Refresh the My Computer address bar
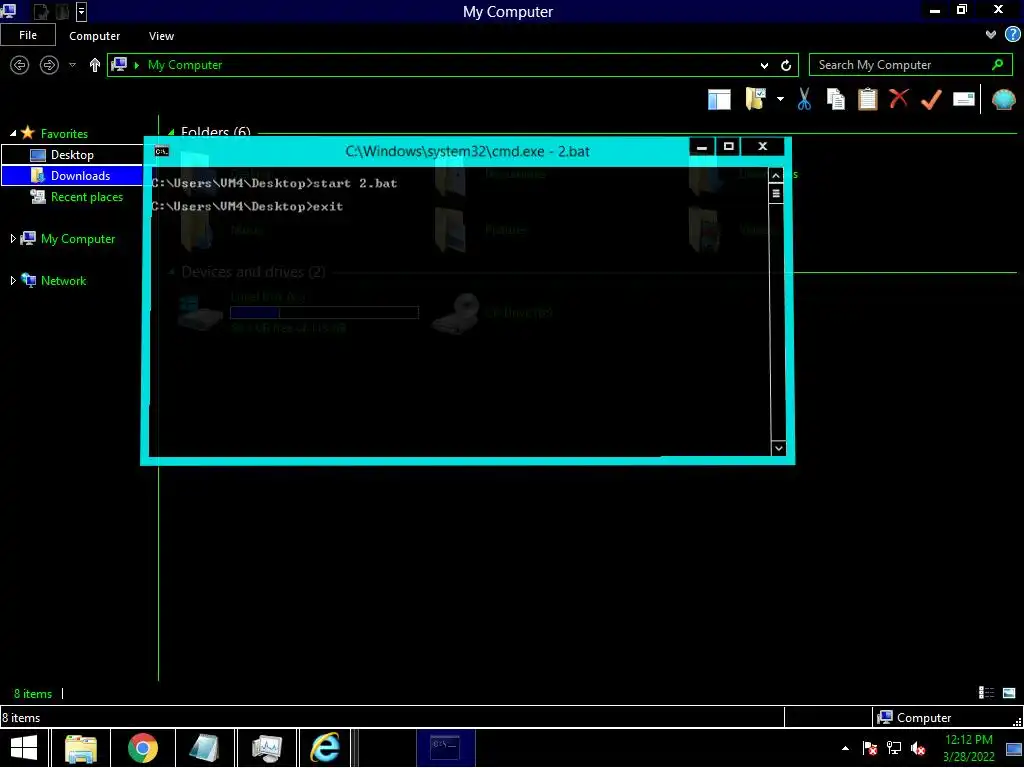This screenshot has height=768, width=1024. tap(786, 65)
